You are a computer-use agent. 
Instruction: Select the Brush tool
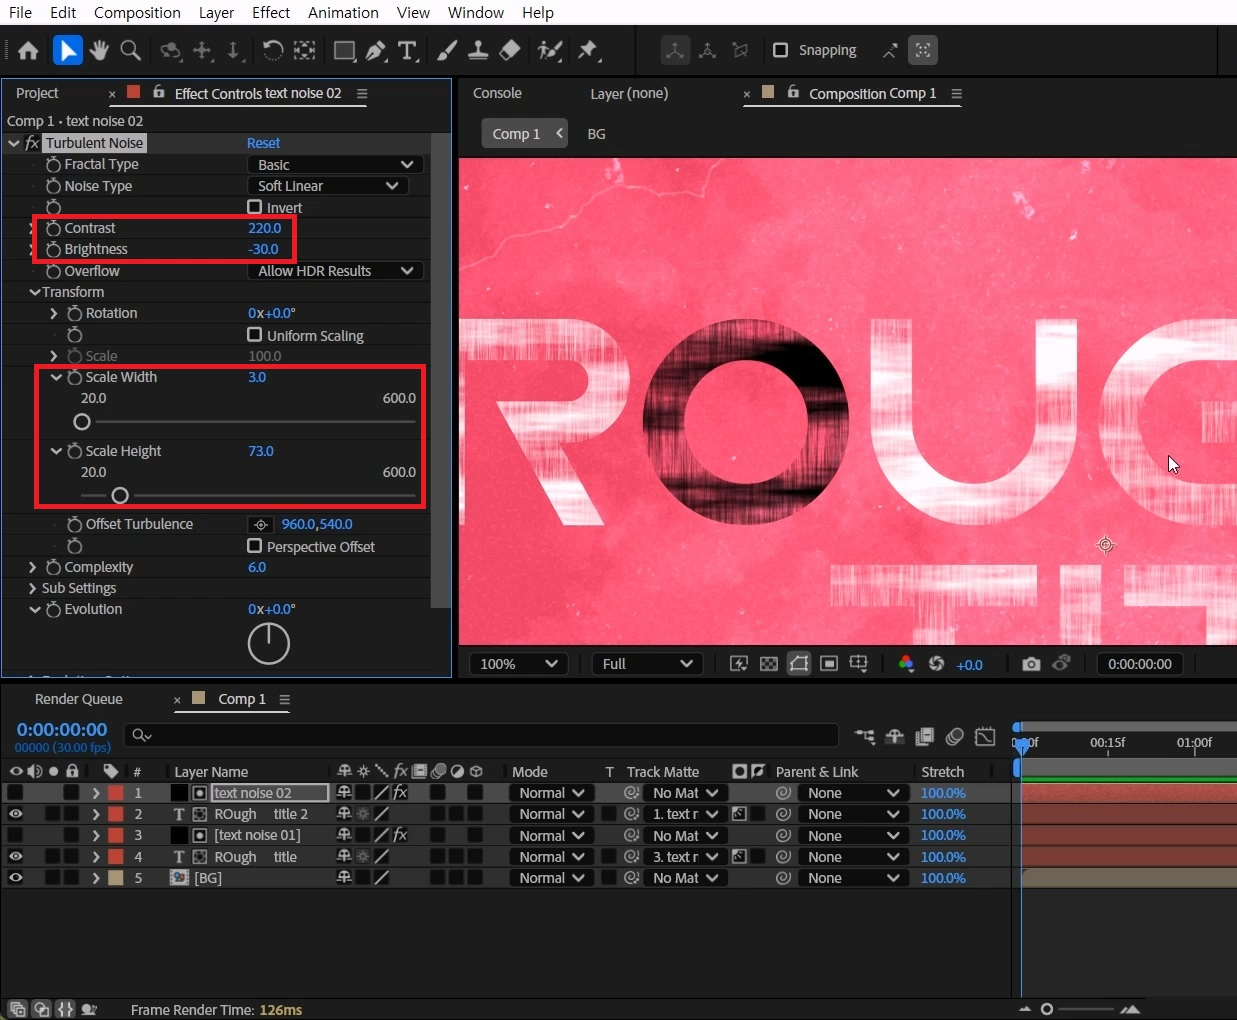(x=447, y=50)
